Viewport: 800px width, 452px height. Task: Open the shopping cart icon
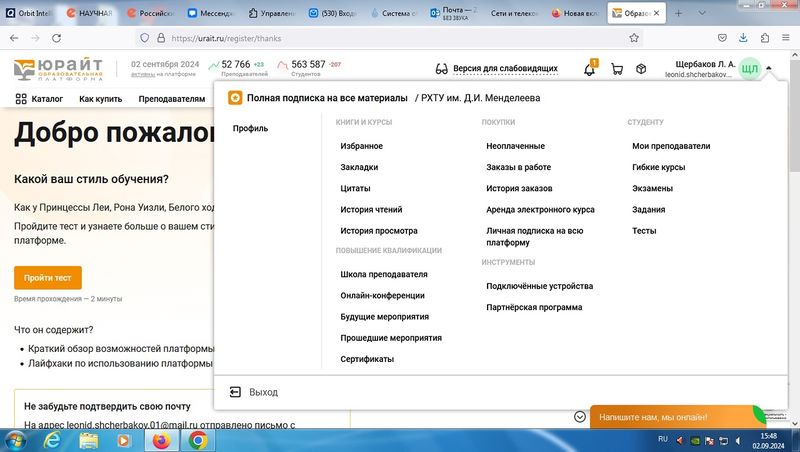tap(617, 69)
